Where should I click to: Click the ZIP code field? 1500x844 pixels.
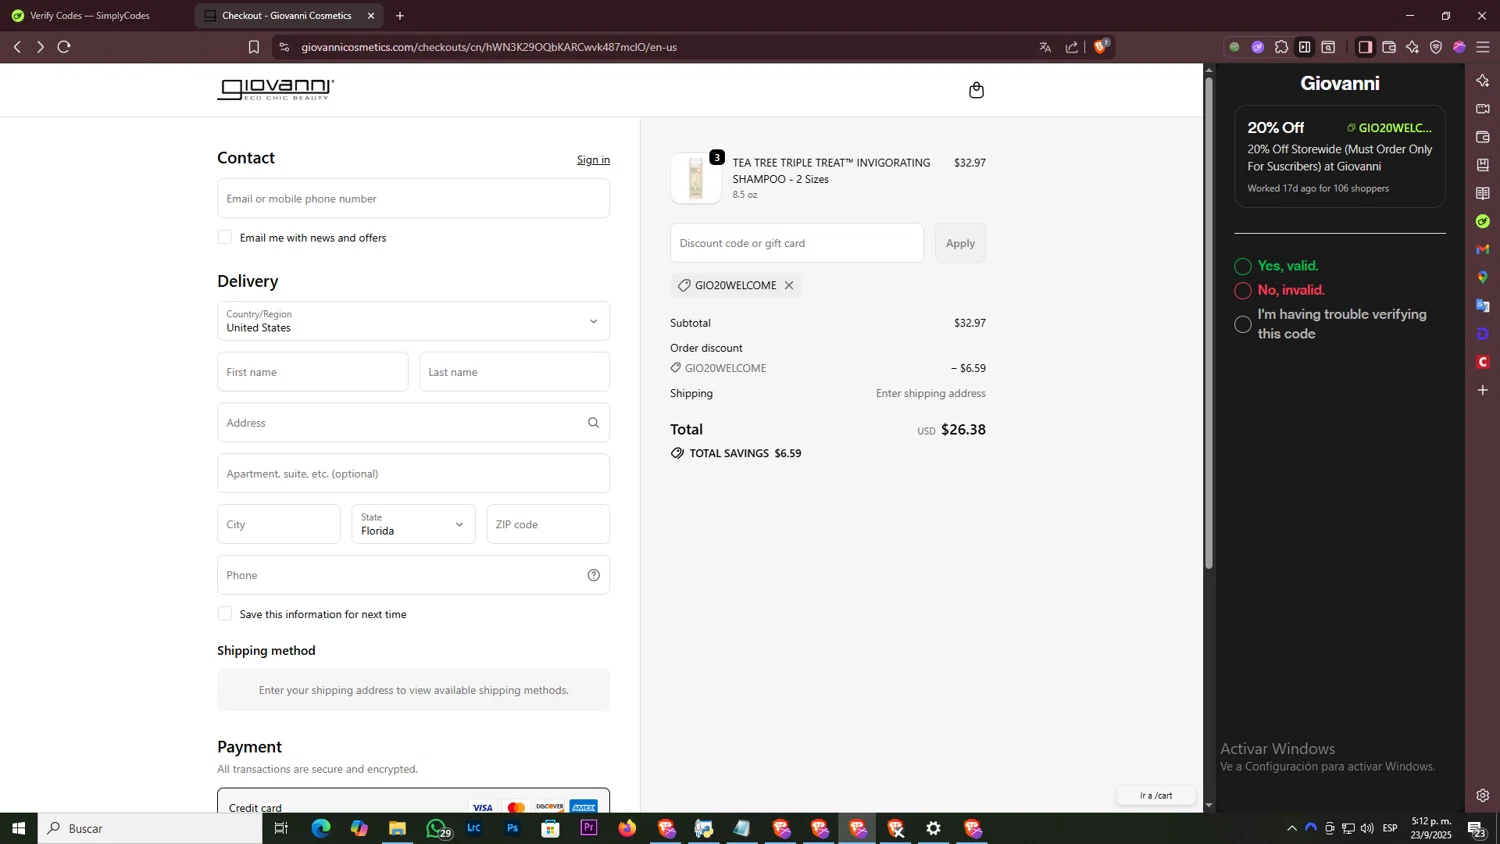(548, 524)
